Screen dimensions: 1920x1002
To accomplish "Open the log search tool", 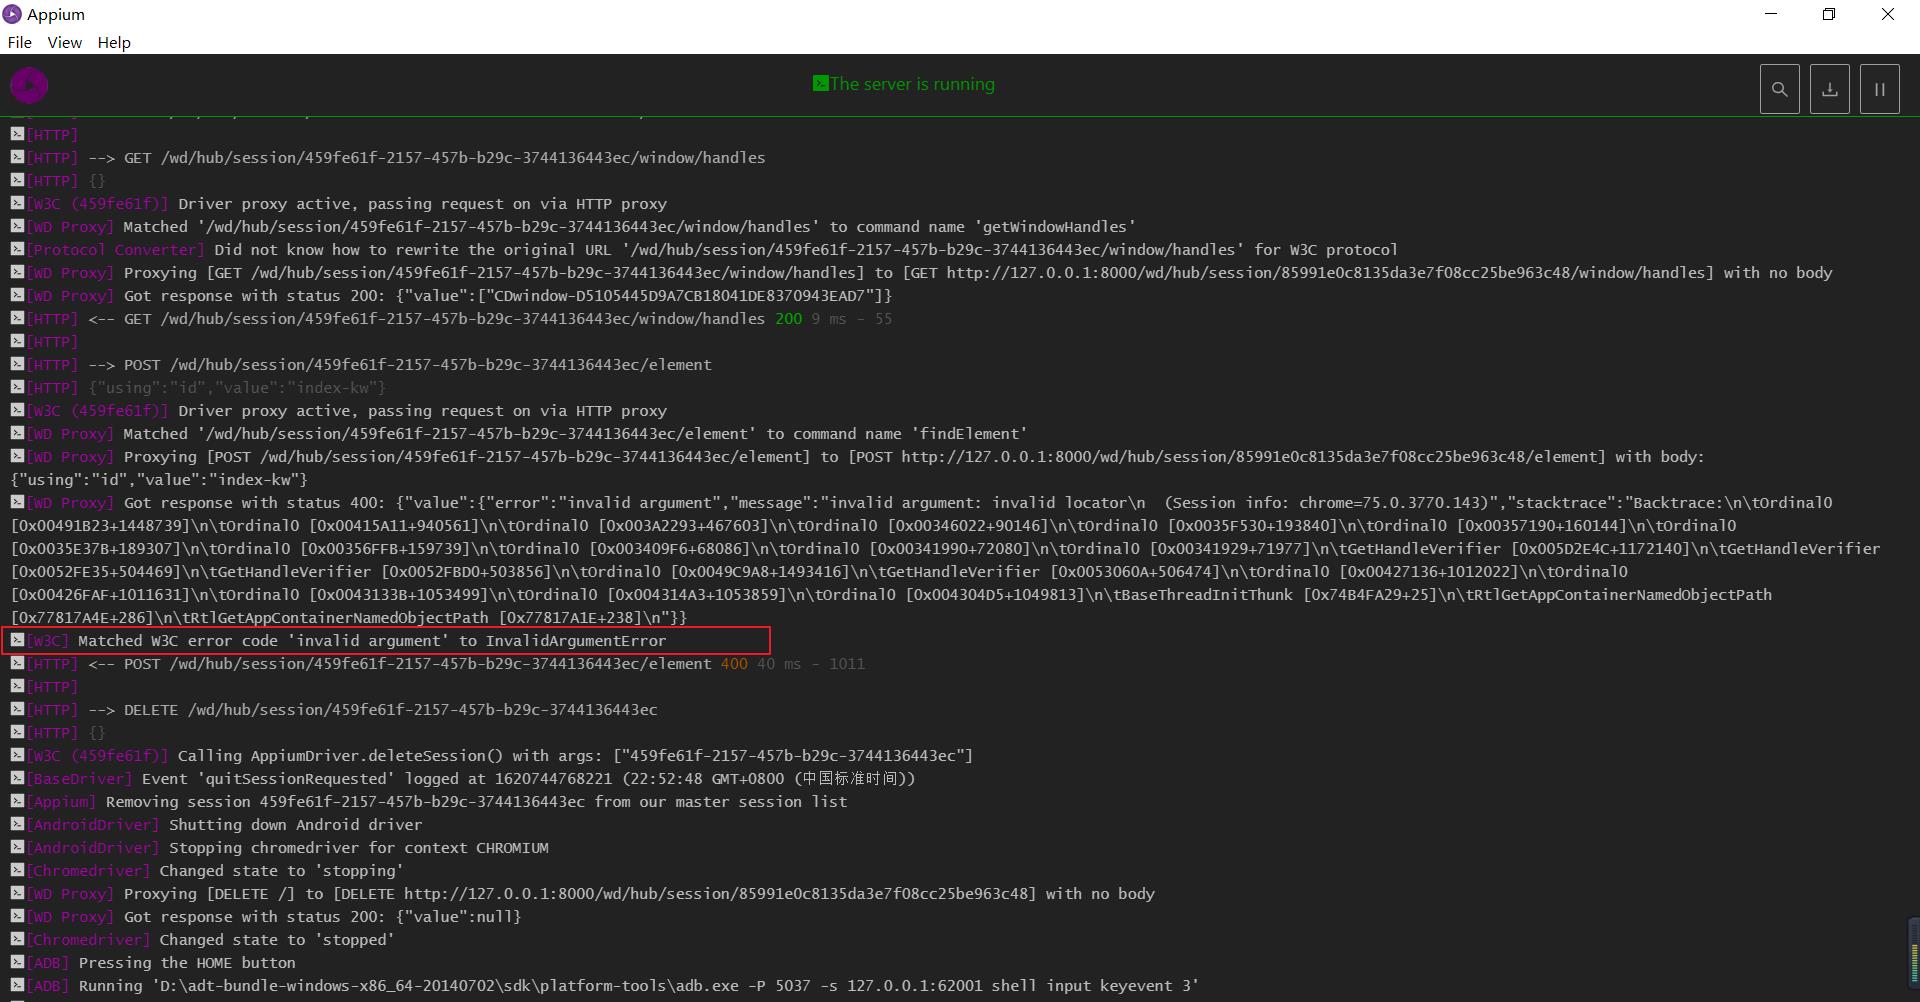I will click(x=1779, y=89).
